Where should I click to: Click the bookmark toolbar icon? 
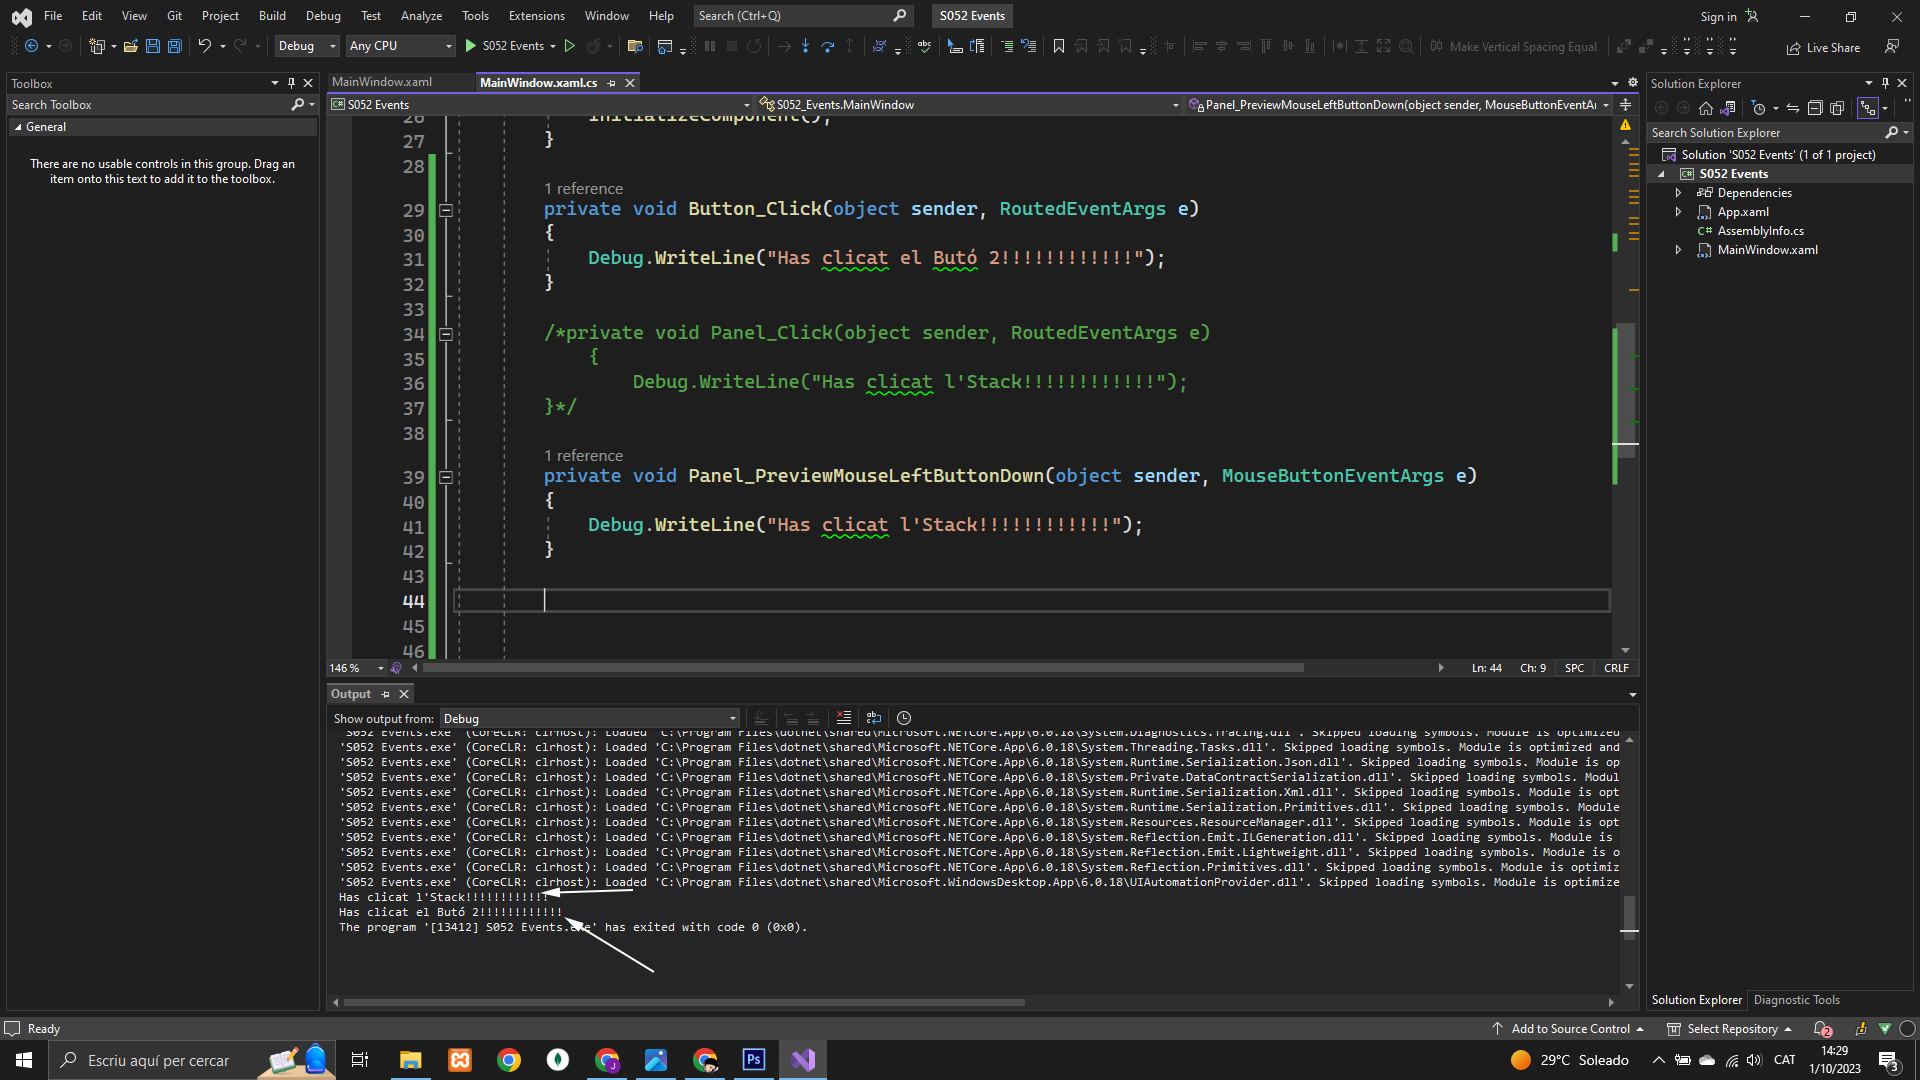tap(1059, 46)
